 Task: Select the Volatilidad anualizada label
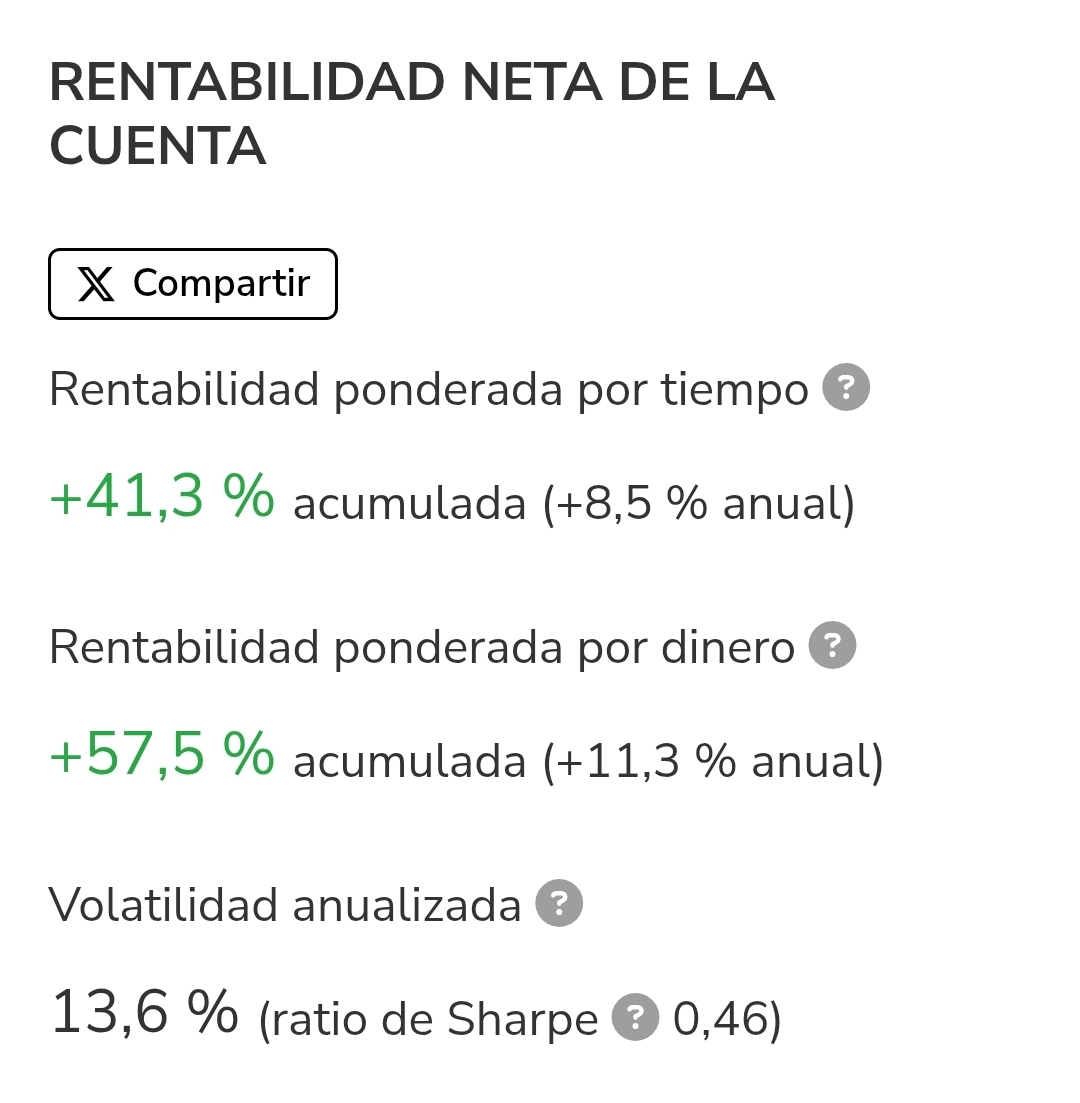[285, 905]
